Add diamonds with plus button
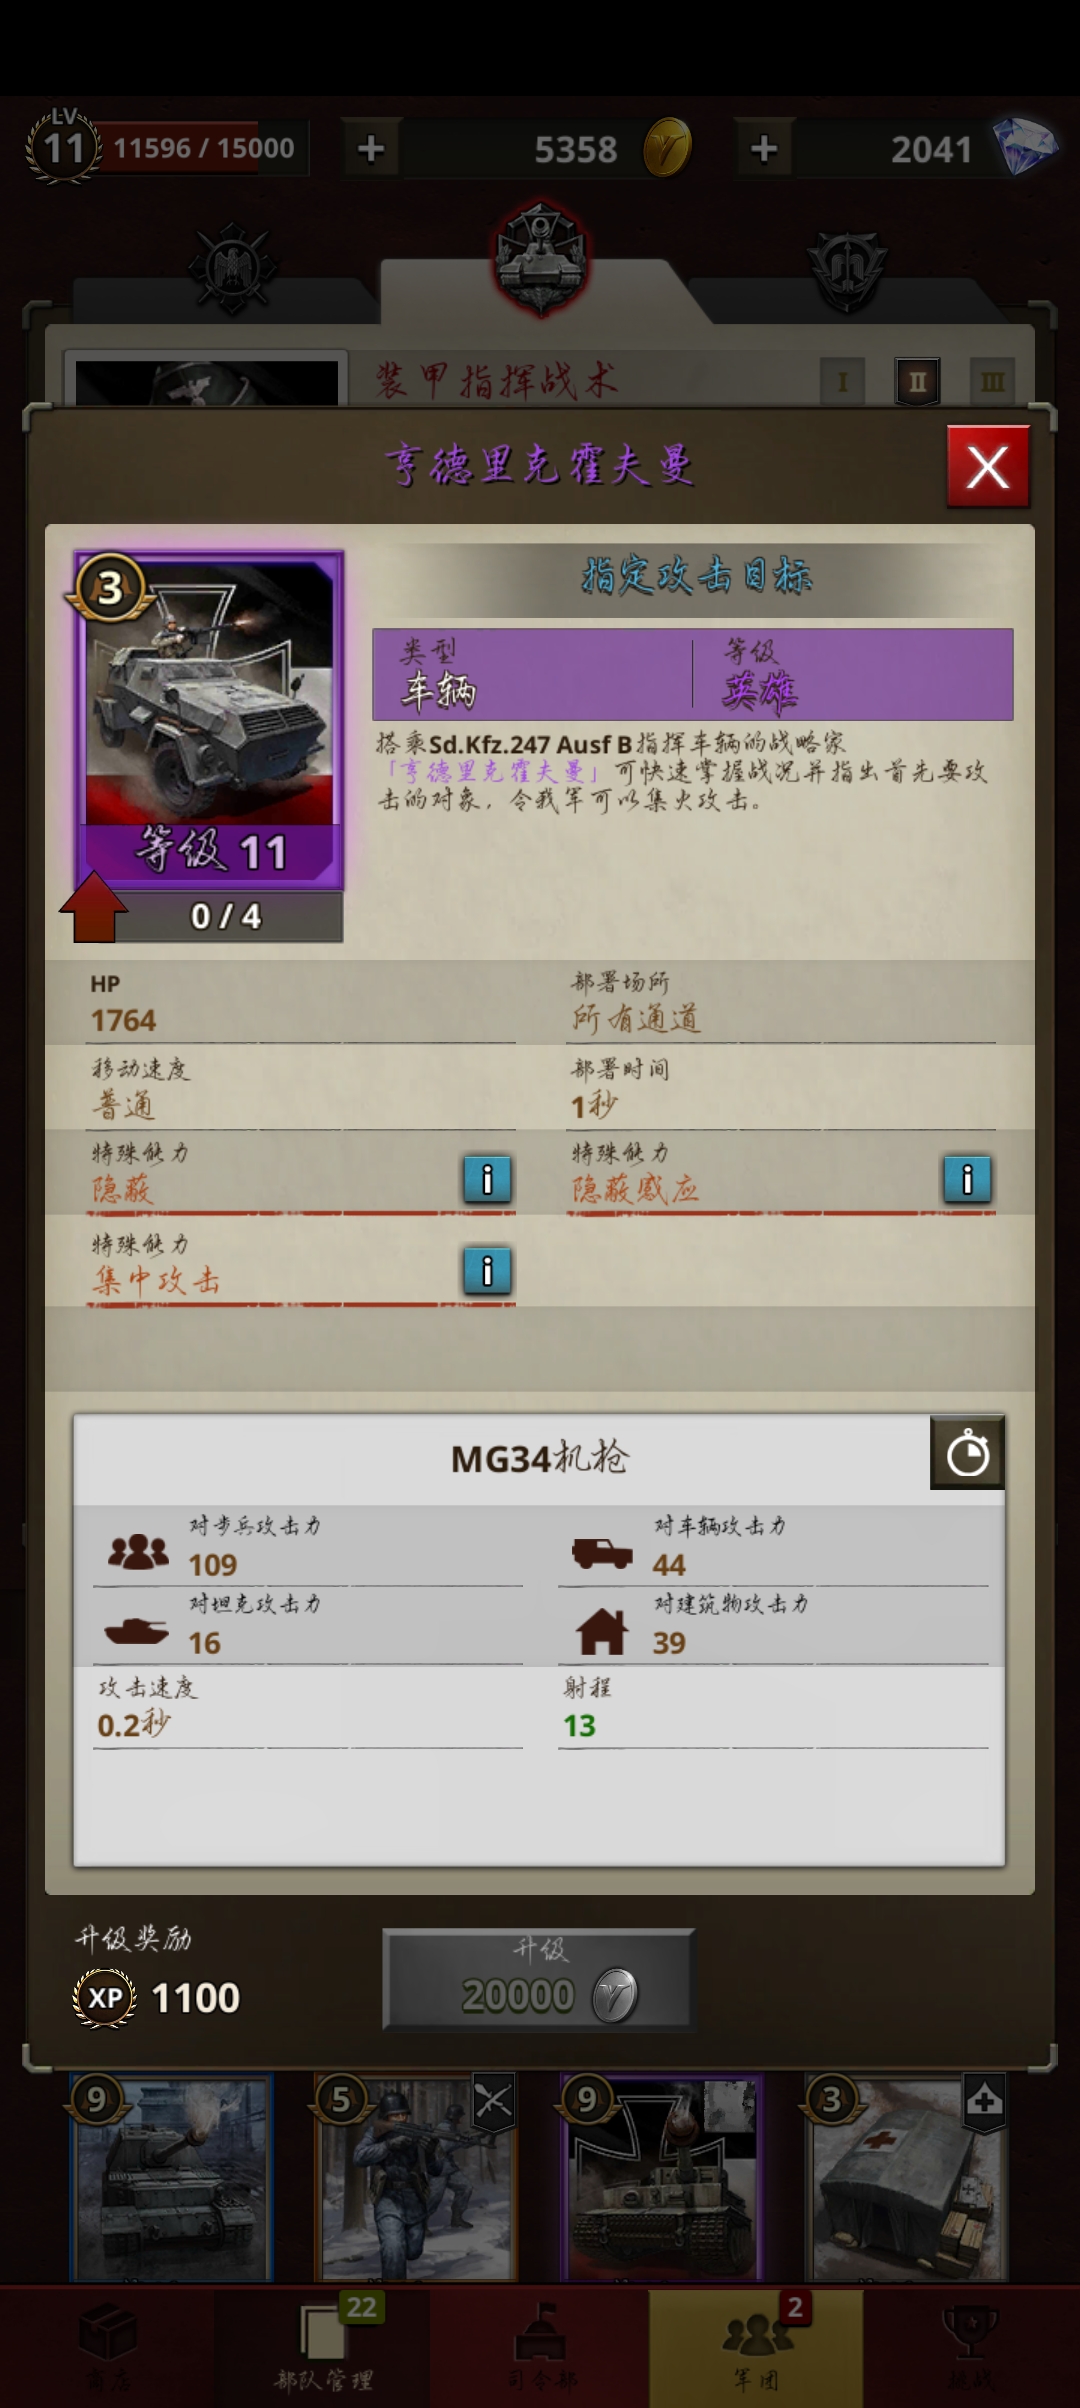Screen dimensions: 1080x2408 (764, 149)
